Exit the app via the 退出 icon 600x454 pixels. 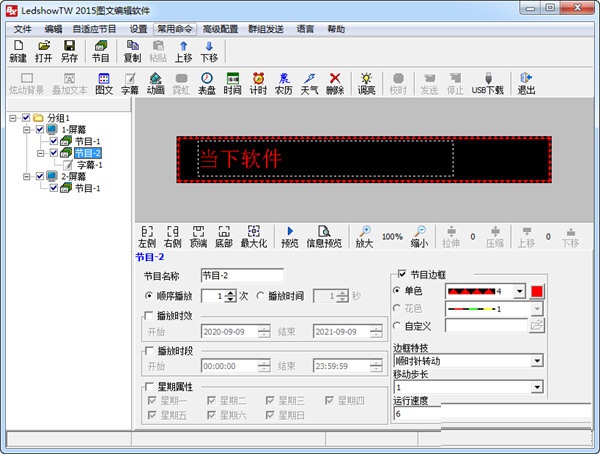(x=526, y=83)
